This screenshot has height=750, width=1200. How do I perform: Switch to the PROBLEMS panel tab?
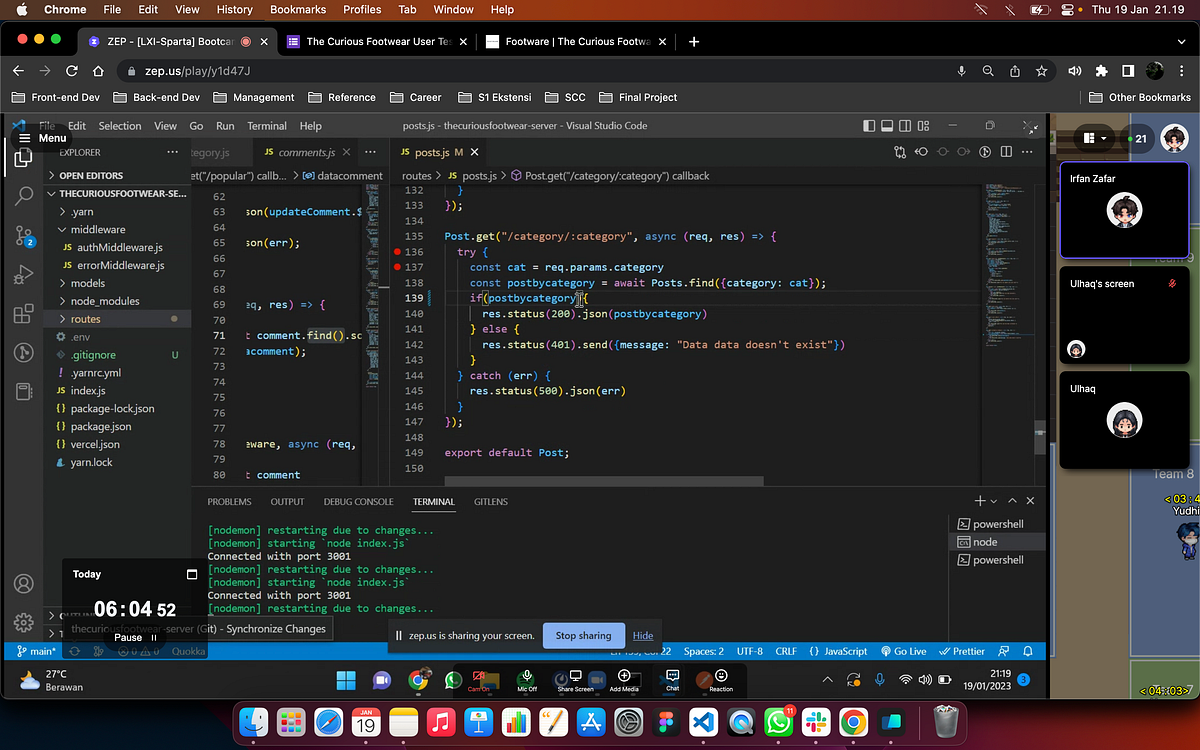(x=229, y=502)
